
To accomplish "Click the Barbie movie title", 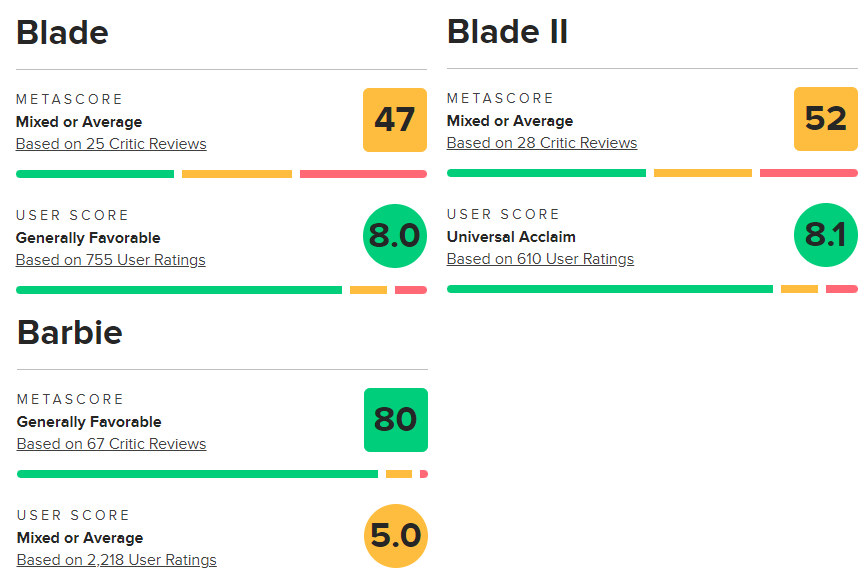I will coord(70,333).
